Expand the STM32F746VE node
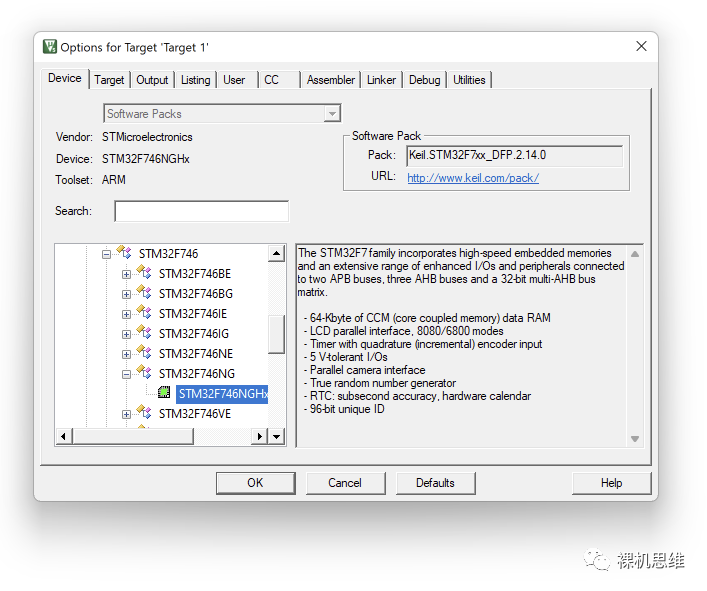 (126, 414)
